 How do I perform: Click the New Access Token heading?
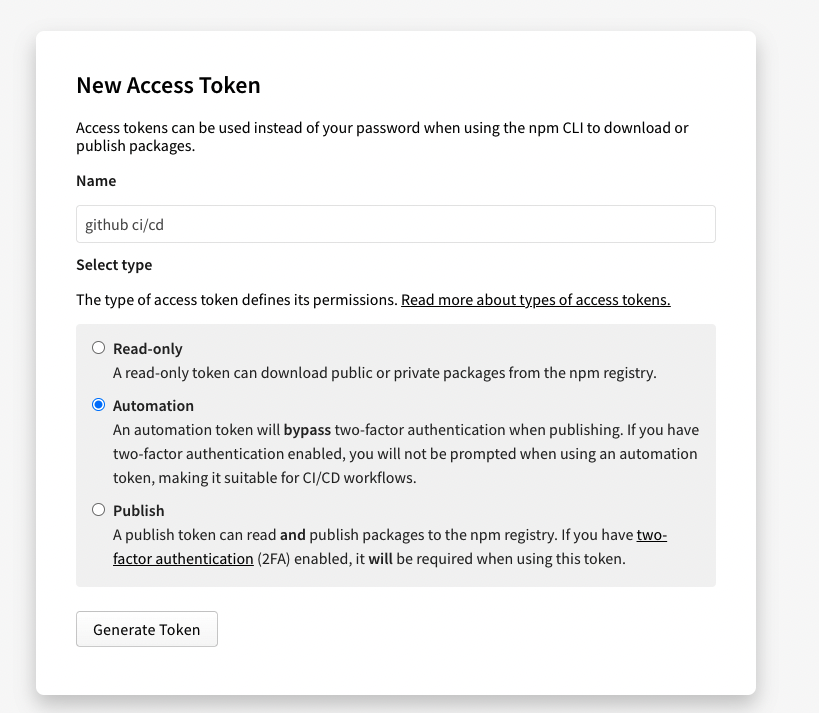pyautogui.click(x=168, y=86)
